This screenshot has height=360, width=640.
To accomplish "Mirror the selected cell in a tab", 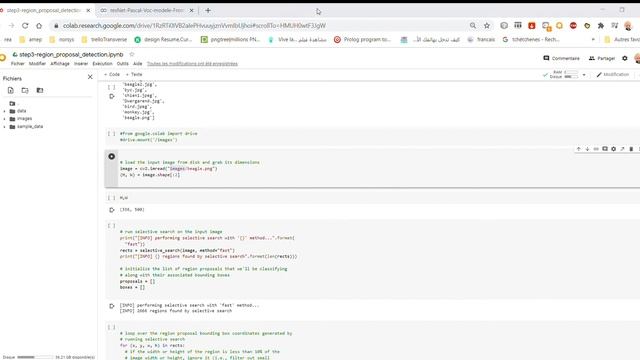I will (622, 149).
